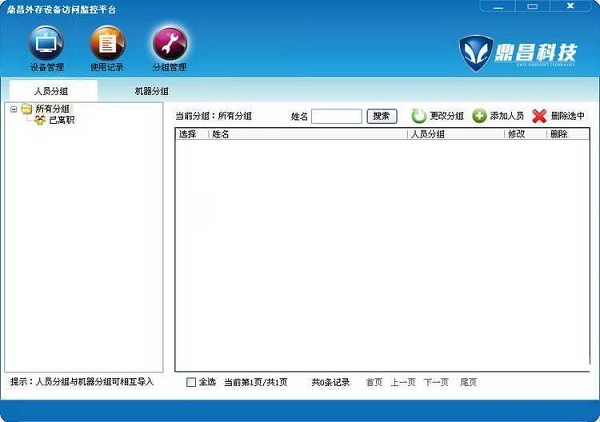Switch to the 机器分组 tab
The height and width of the screenshot is (422, 600).
152,91
